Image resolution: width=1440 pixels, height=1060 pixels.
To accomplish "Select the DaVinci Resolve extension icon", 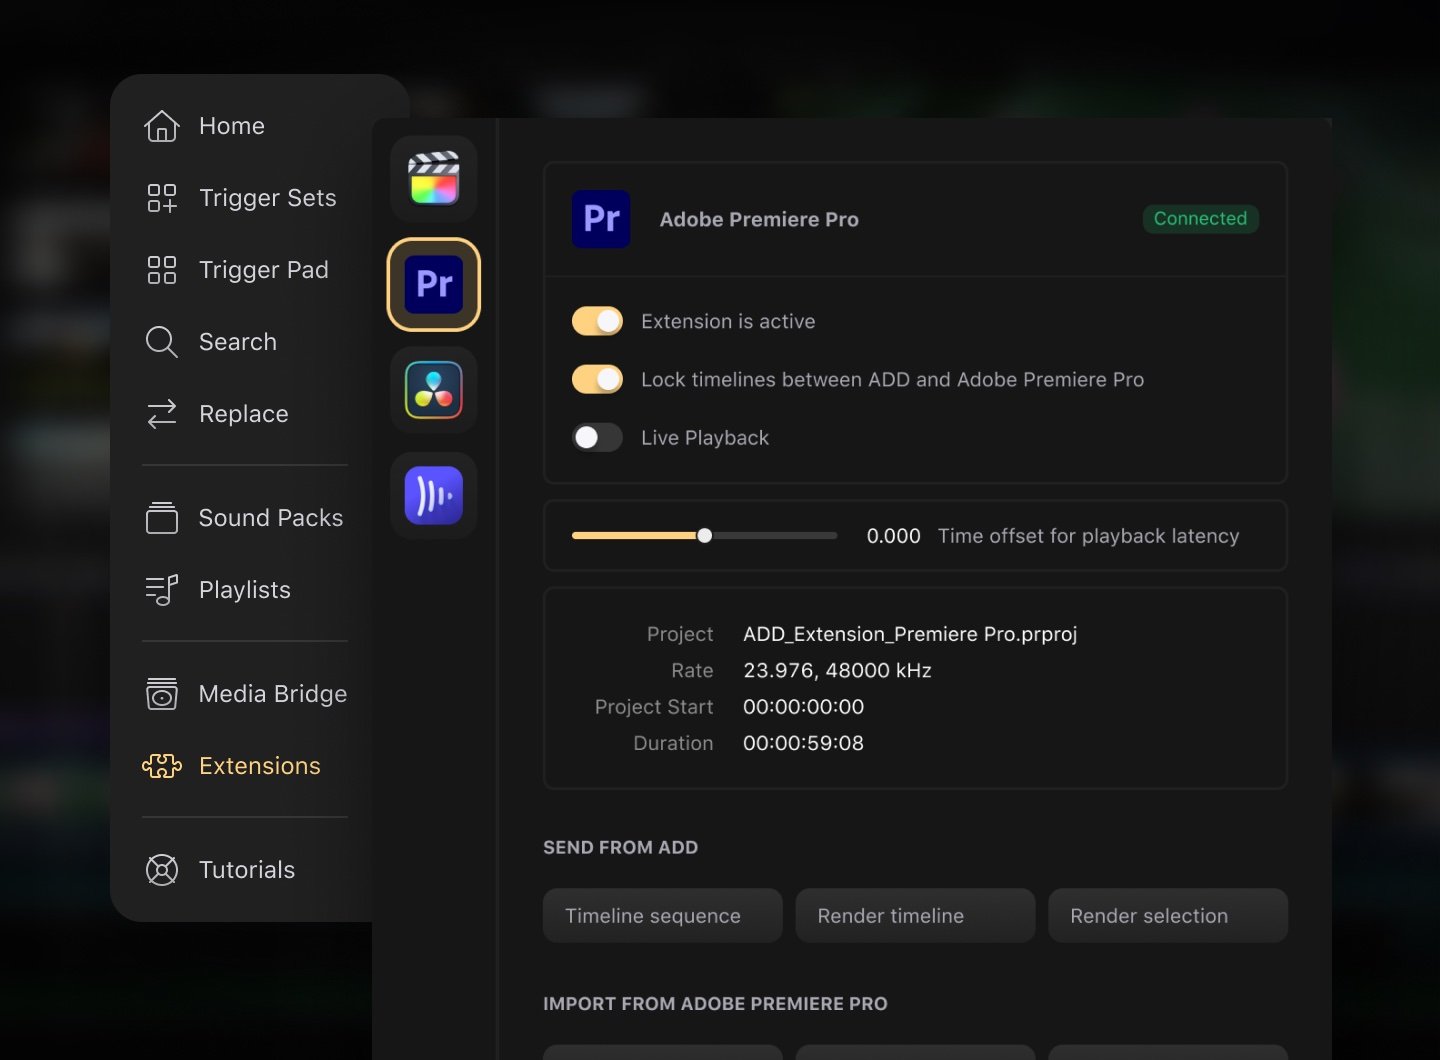I will [x=434, y=390].
